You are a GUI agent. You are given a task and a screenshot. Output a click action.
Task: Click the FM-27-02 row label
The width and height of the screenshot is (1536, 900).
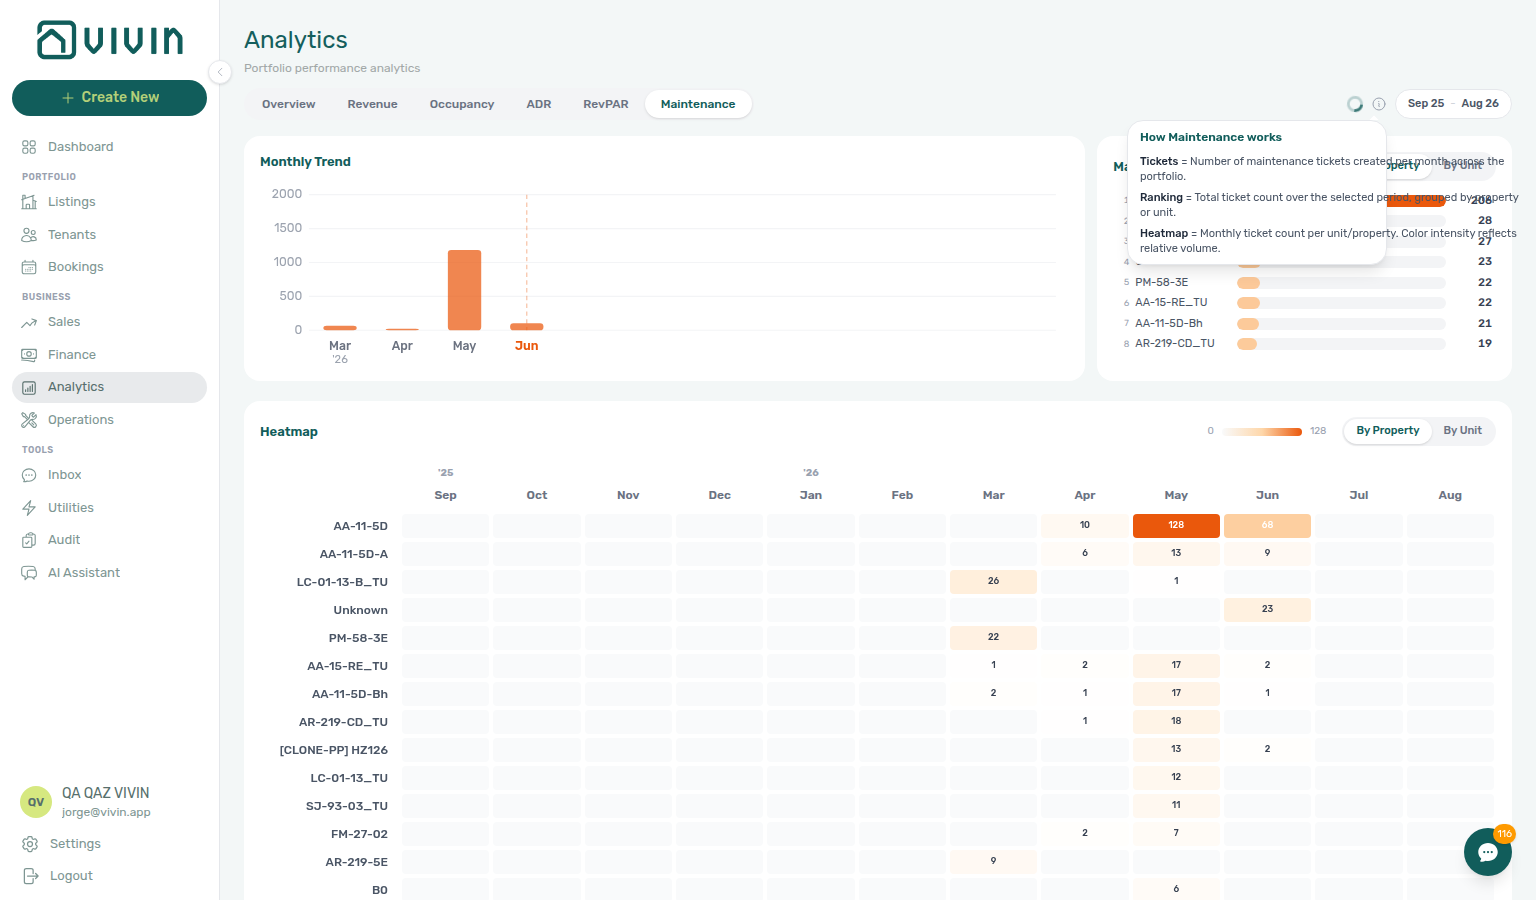(x=359, y=834)
